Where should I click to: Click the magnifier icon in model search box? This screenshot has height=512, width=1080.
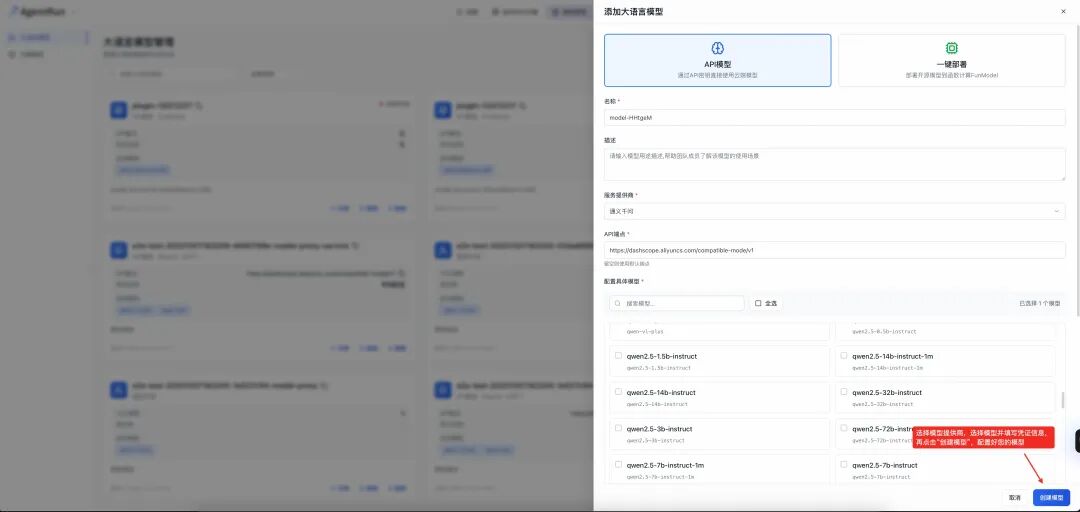click(x=617, y=303)
